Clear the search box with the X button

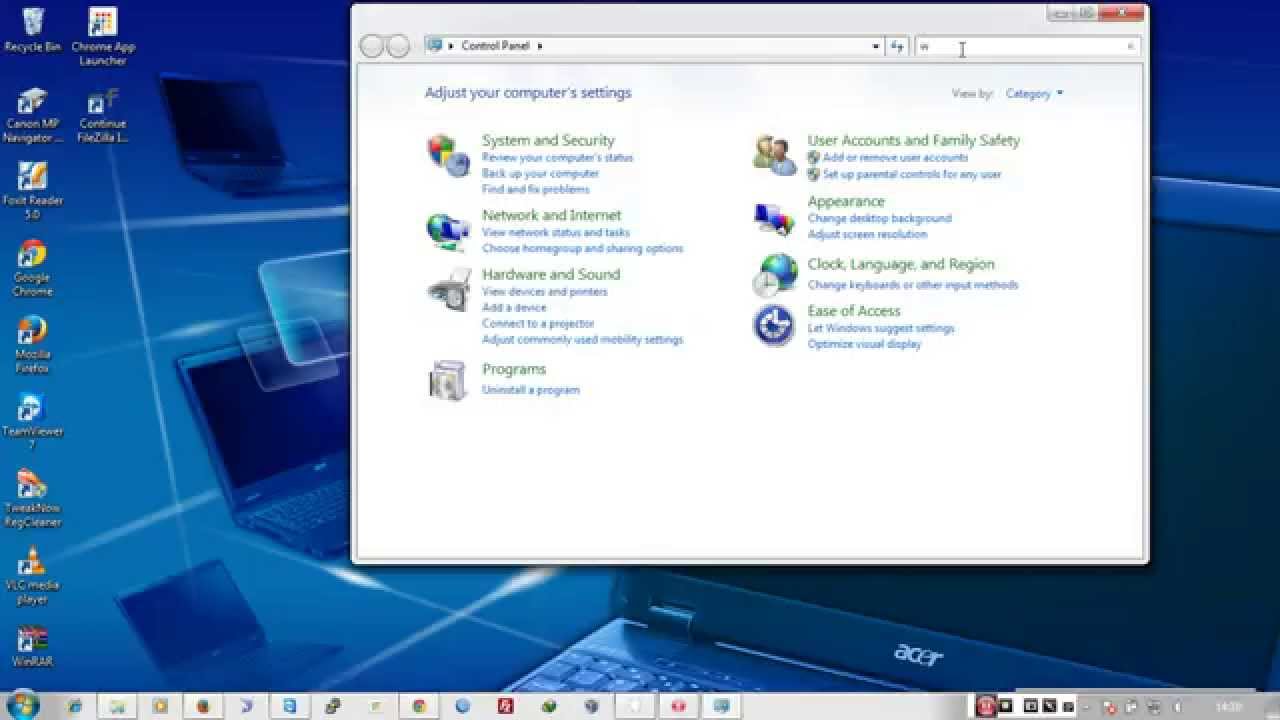(x=1131, y=46)
